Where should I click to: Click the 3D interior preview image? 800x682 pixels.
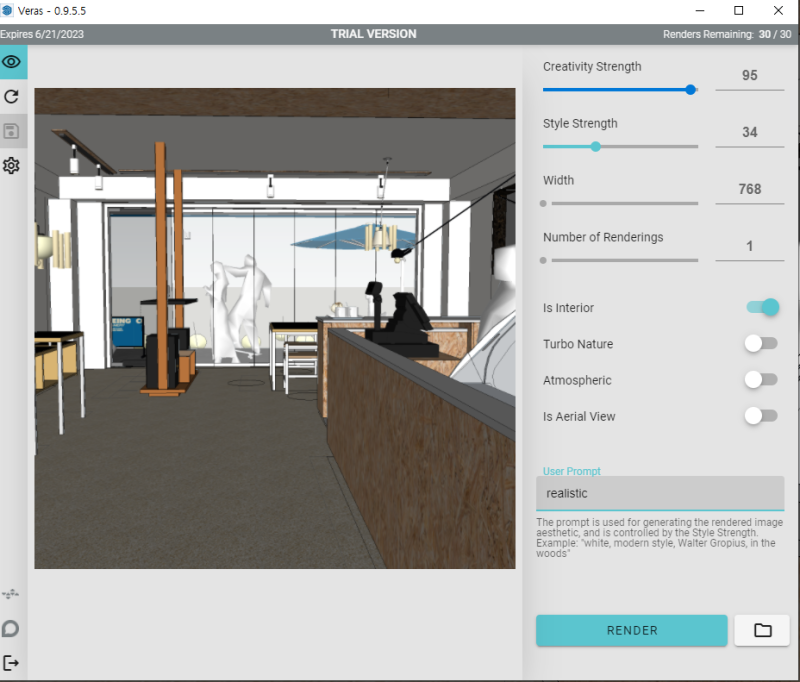pyautogui.click(x=275, y=328)
